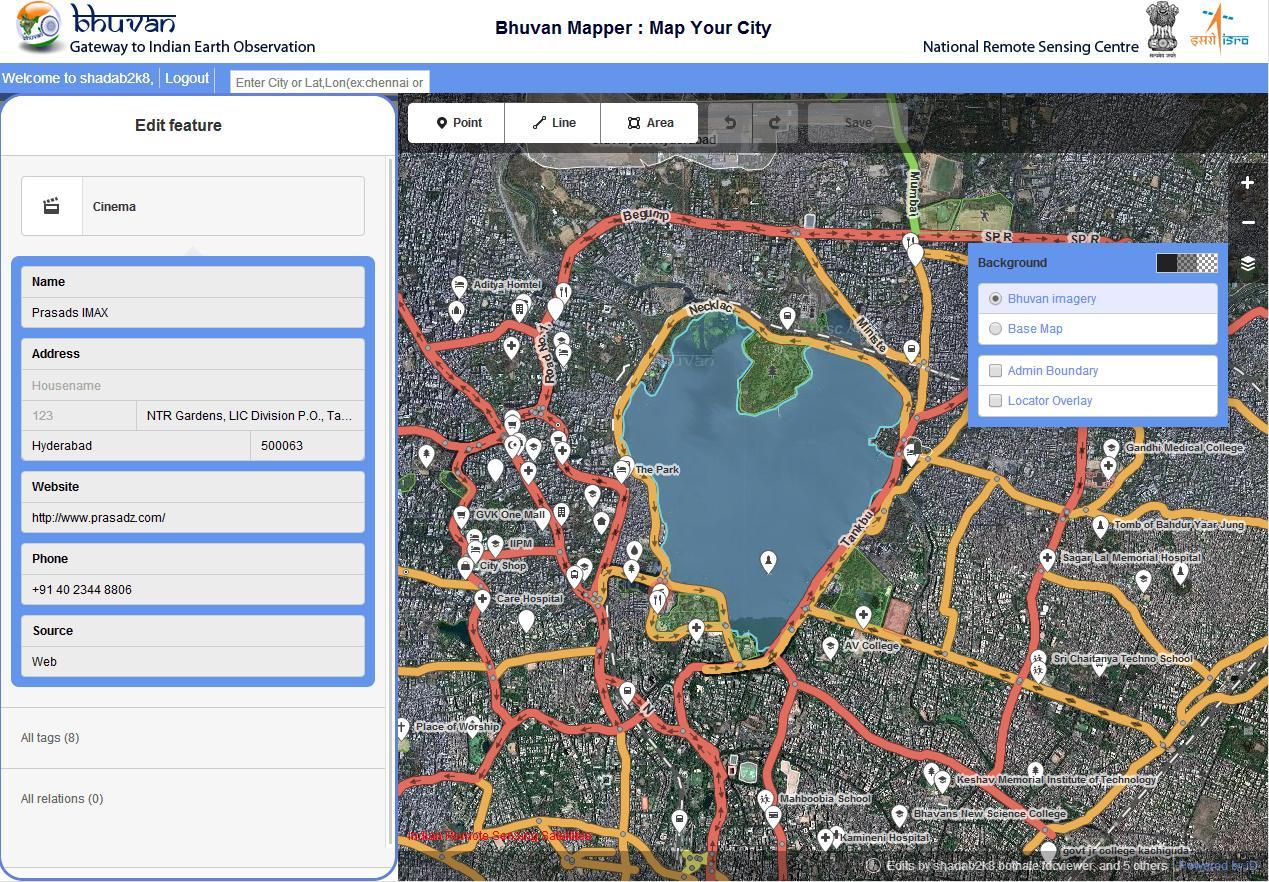Edit the Name field Prasads IMAX
The height and width of the screenshot is (882, 1269).
193,313
